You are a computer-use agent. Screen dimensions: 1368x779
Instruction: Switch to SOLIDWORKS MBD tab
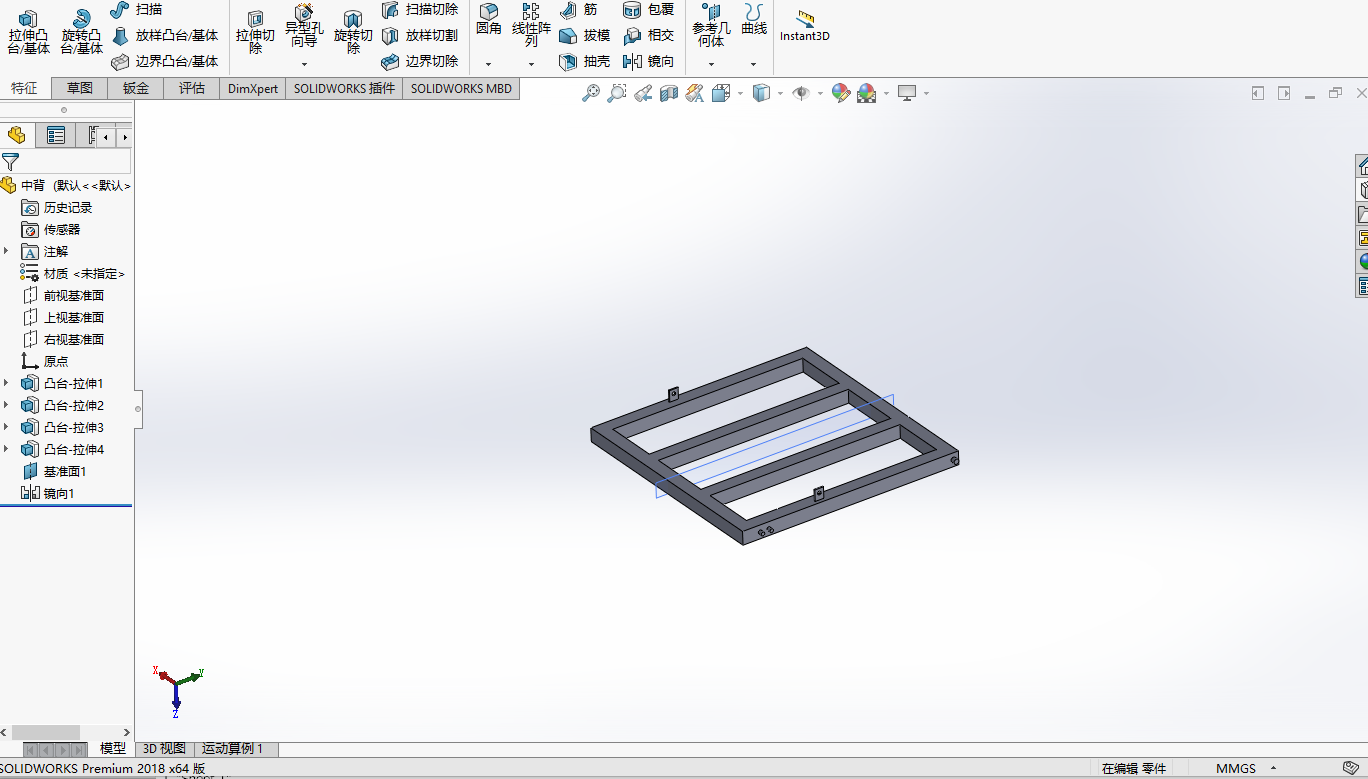pos(461,88)
